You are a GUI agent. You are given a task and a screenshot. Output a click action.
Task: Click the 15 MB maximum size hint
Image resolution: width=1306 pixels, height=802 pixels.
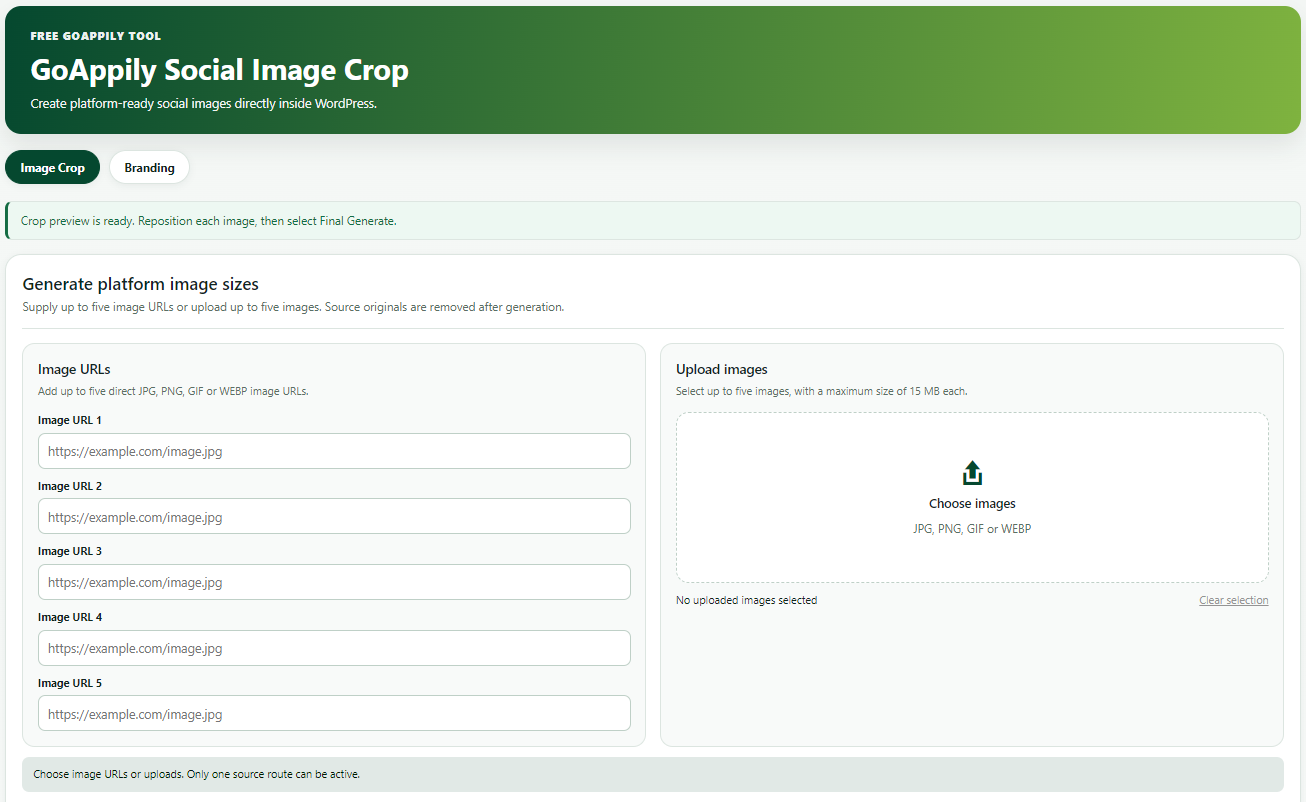click(x=822, y=391)
